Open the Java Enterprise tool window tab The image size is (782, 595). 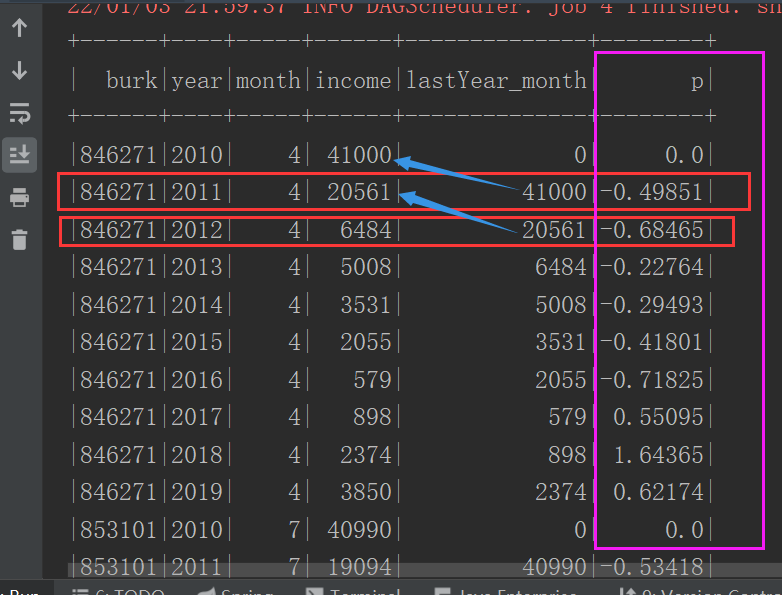pyautogui.click(x=506, y=592)
